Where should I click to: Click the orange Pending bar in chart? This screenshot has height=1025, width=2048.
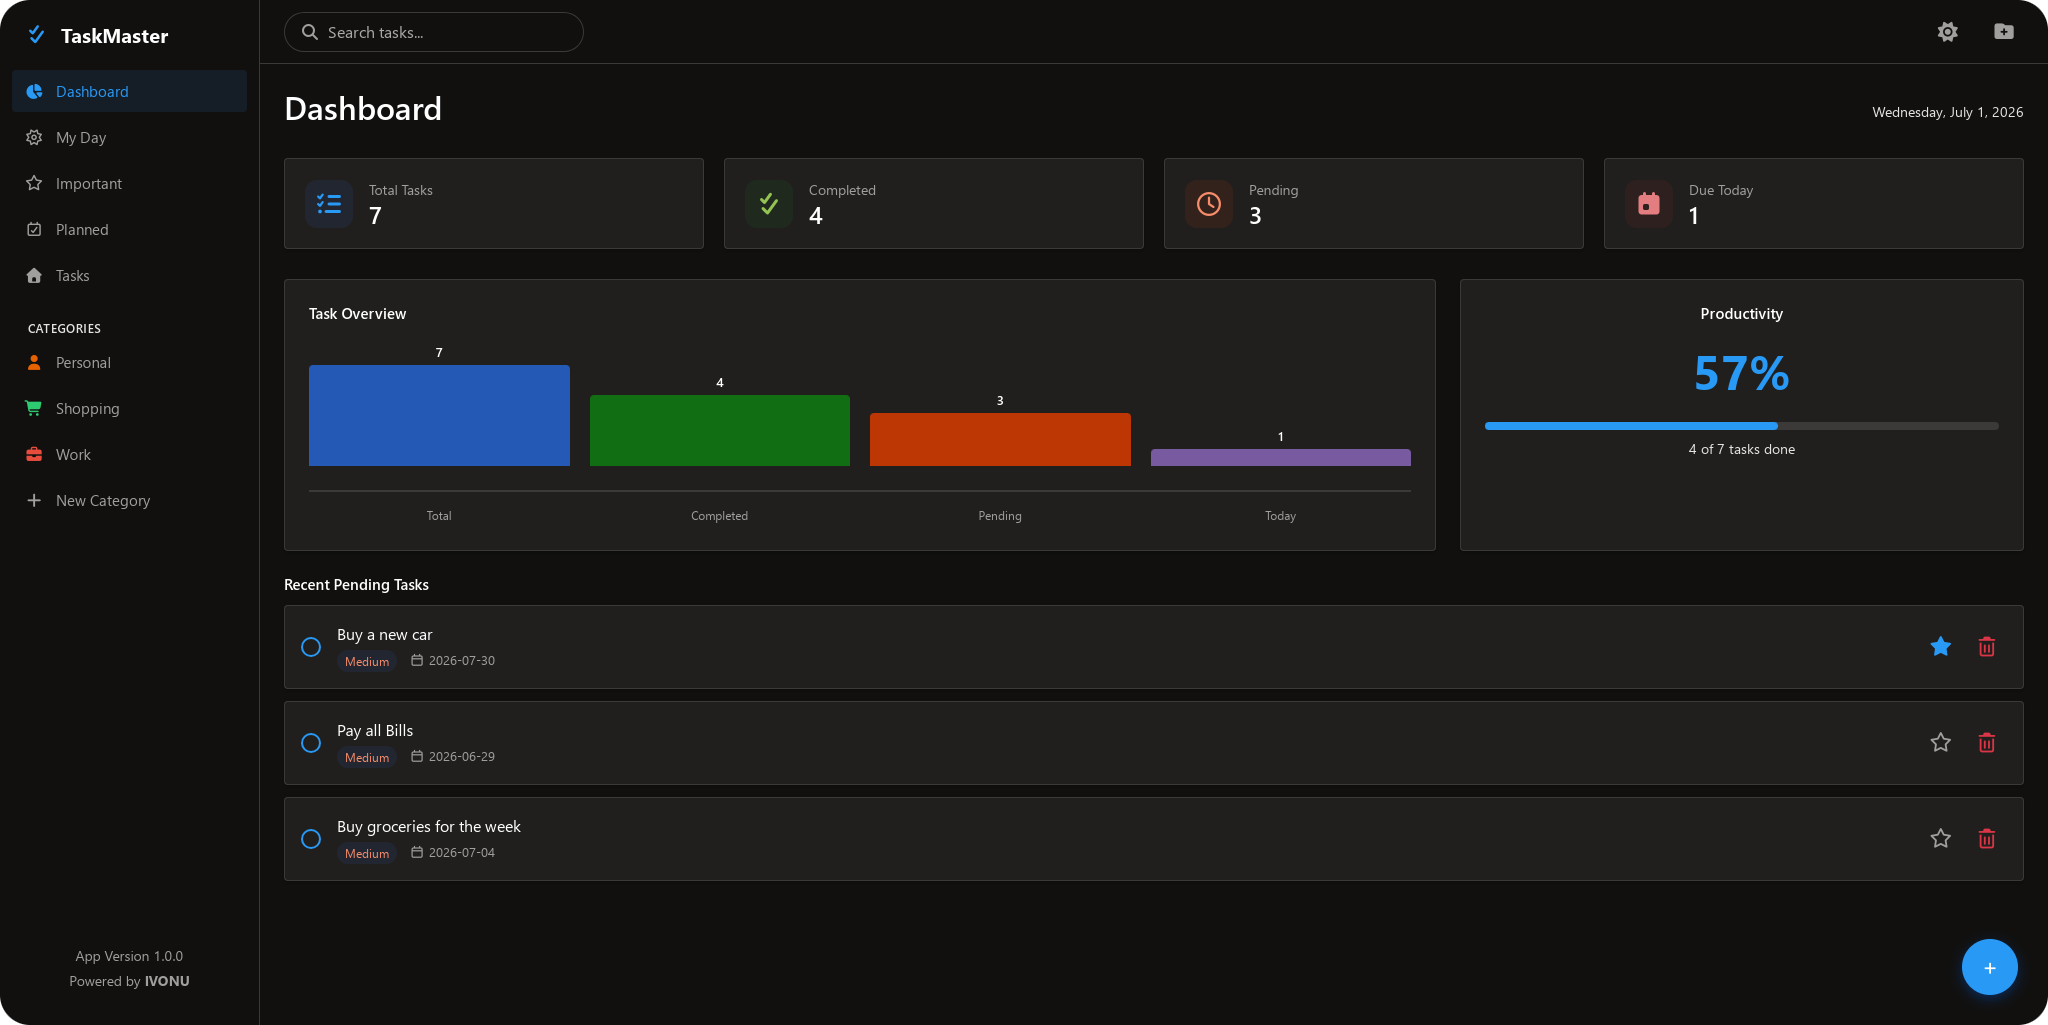coord(1000,439)
